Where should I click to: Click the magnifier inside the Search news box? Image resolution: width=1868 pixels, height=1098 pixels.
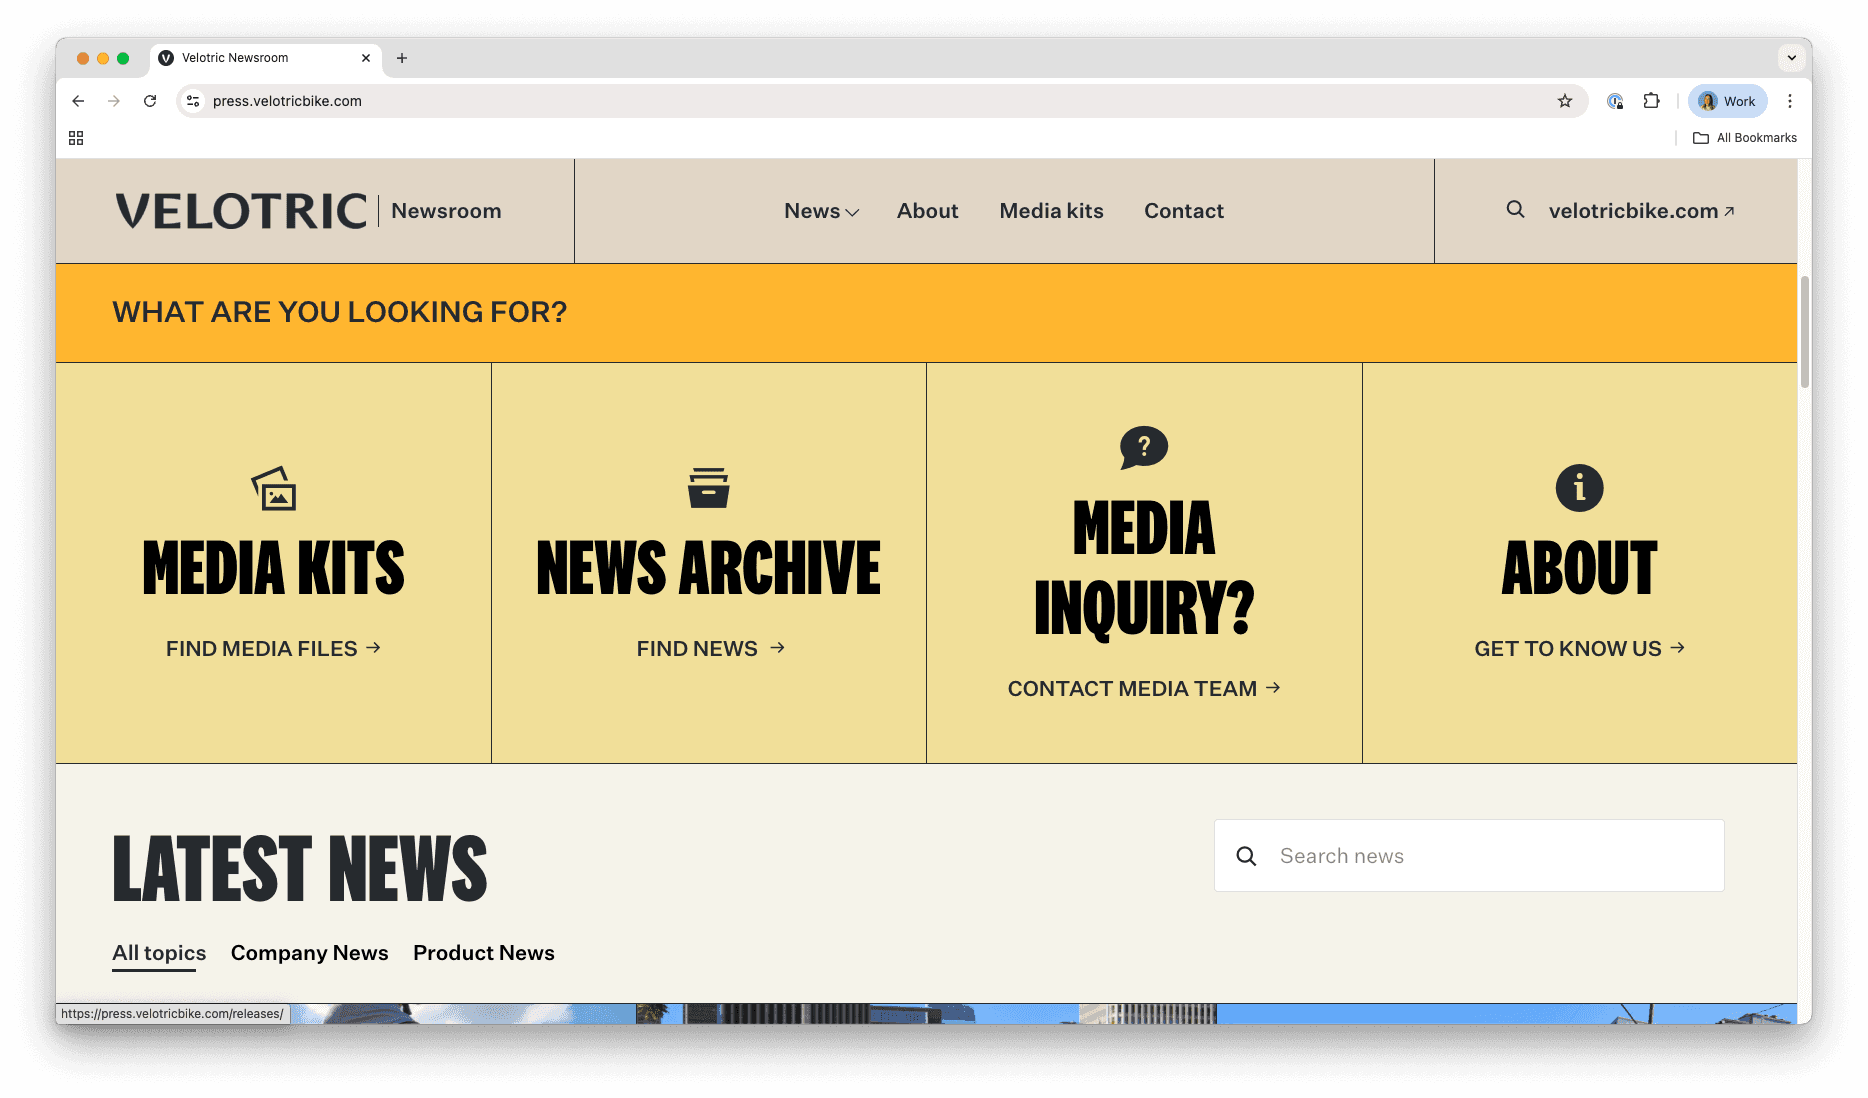(1246, 856)
